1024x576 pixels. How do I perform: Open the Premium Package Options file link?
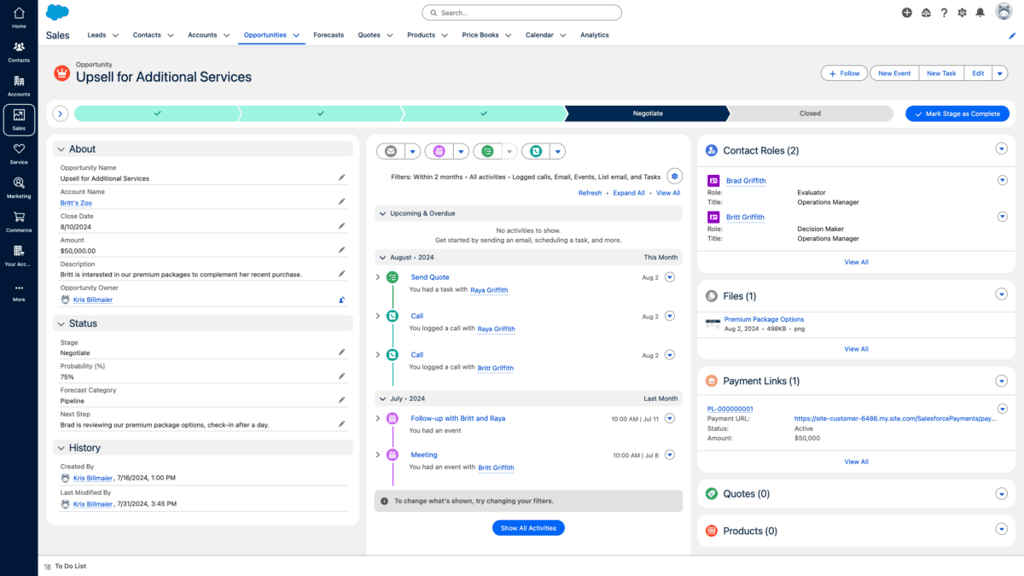point(764,319)
